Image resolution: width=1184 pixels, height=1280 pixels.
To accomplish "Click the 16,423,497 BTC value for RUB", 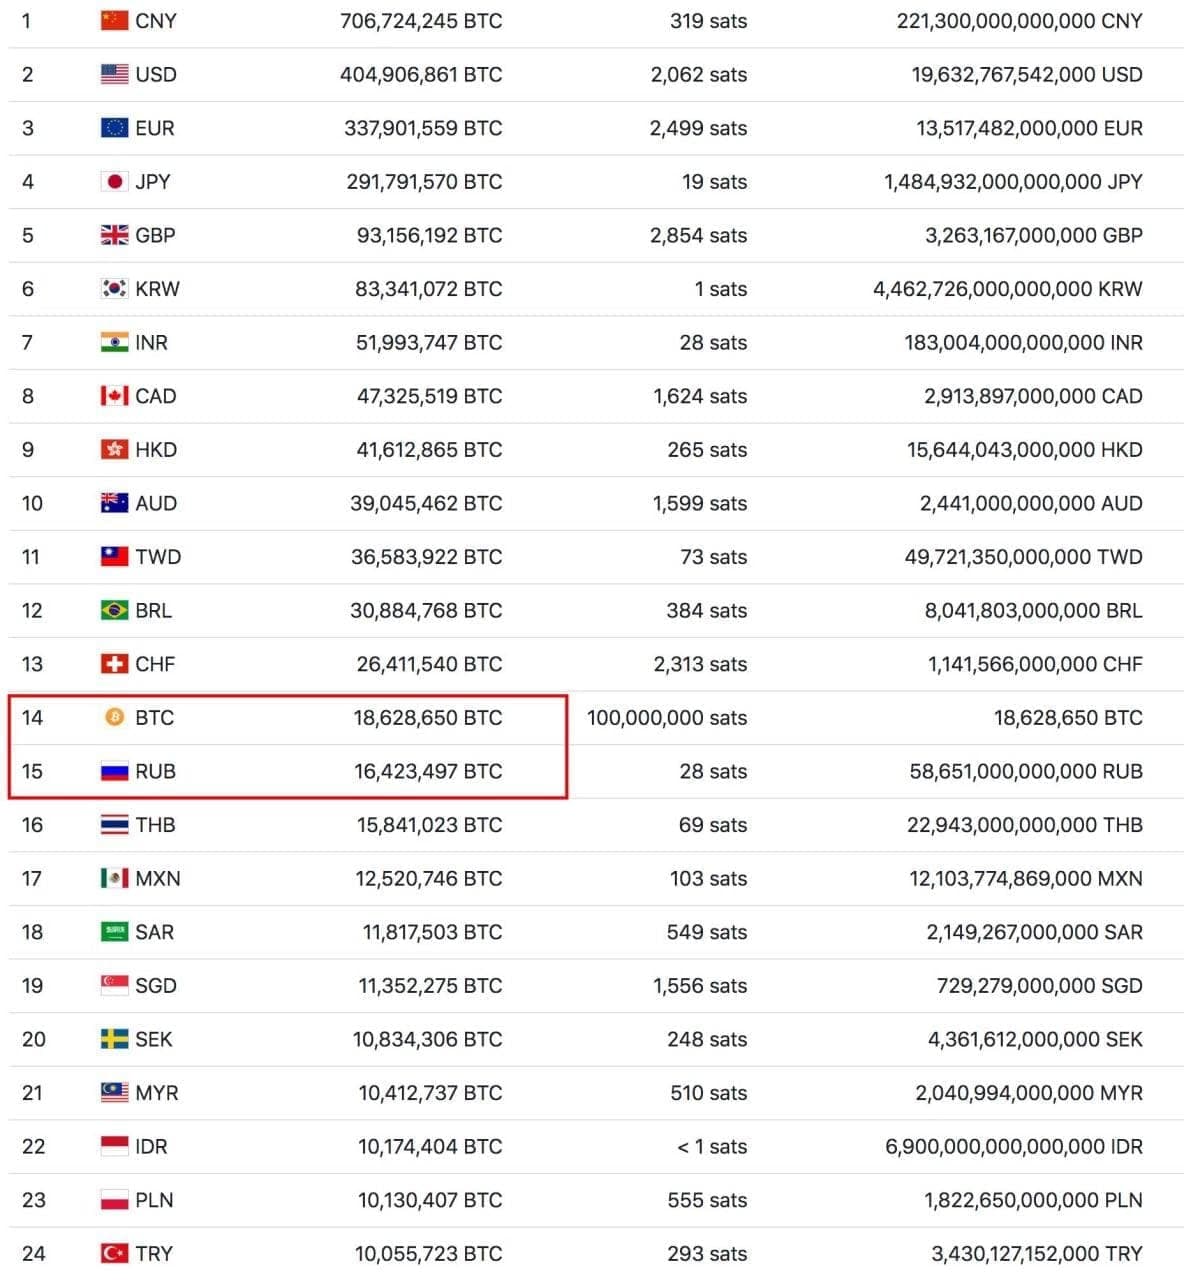I will coord(428,772).
